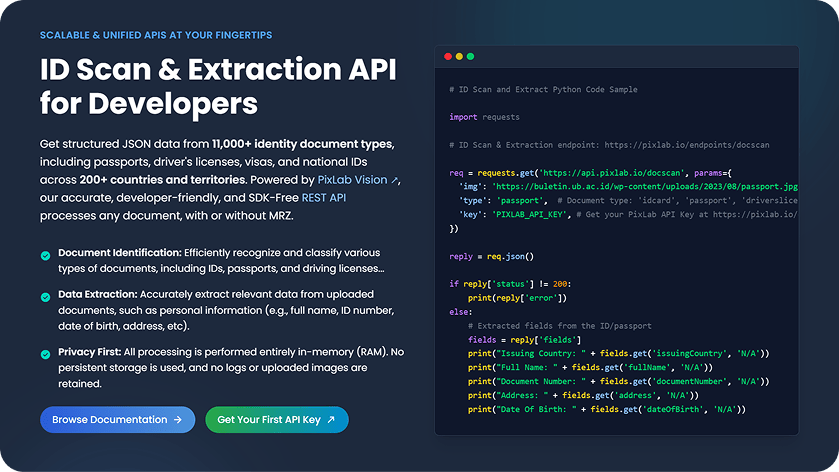839x472 pixels.
Task: Click the 'PIXLAB_API_KEY' string in code
Action: pyautogui.click(x=526, y=214)
